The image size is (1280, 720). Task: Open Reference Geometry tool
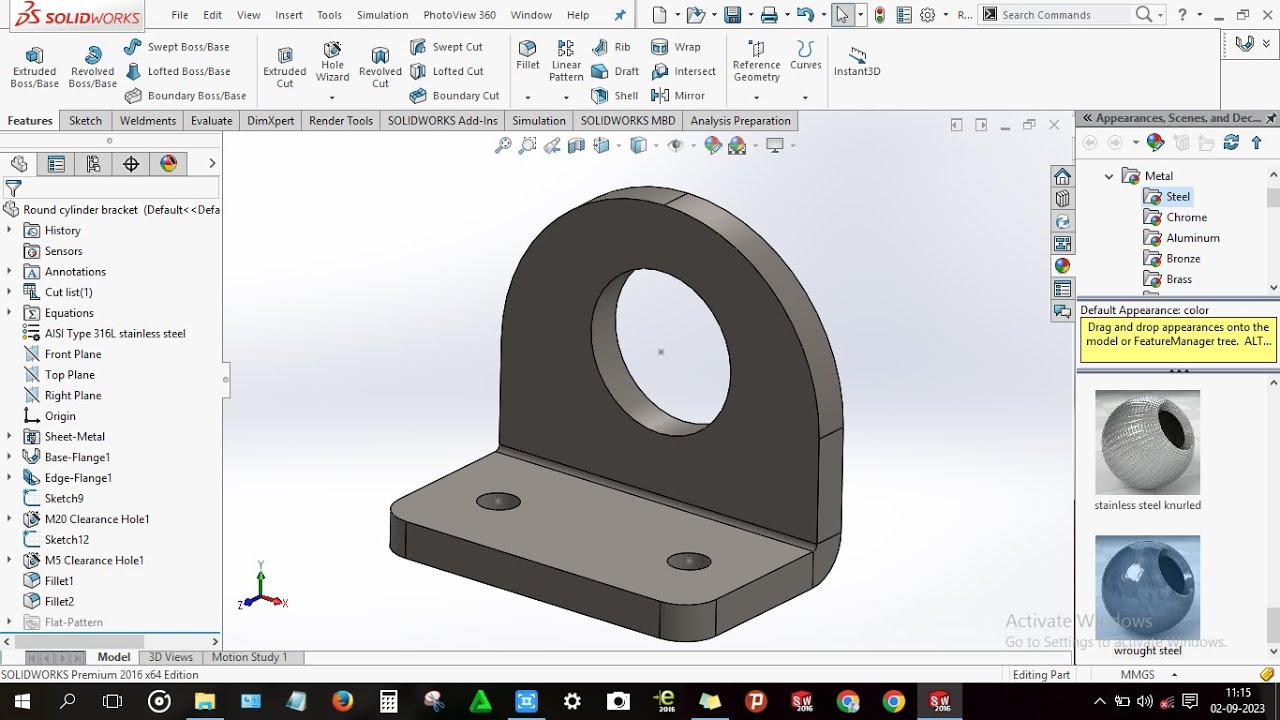[x=756, y=62]
